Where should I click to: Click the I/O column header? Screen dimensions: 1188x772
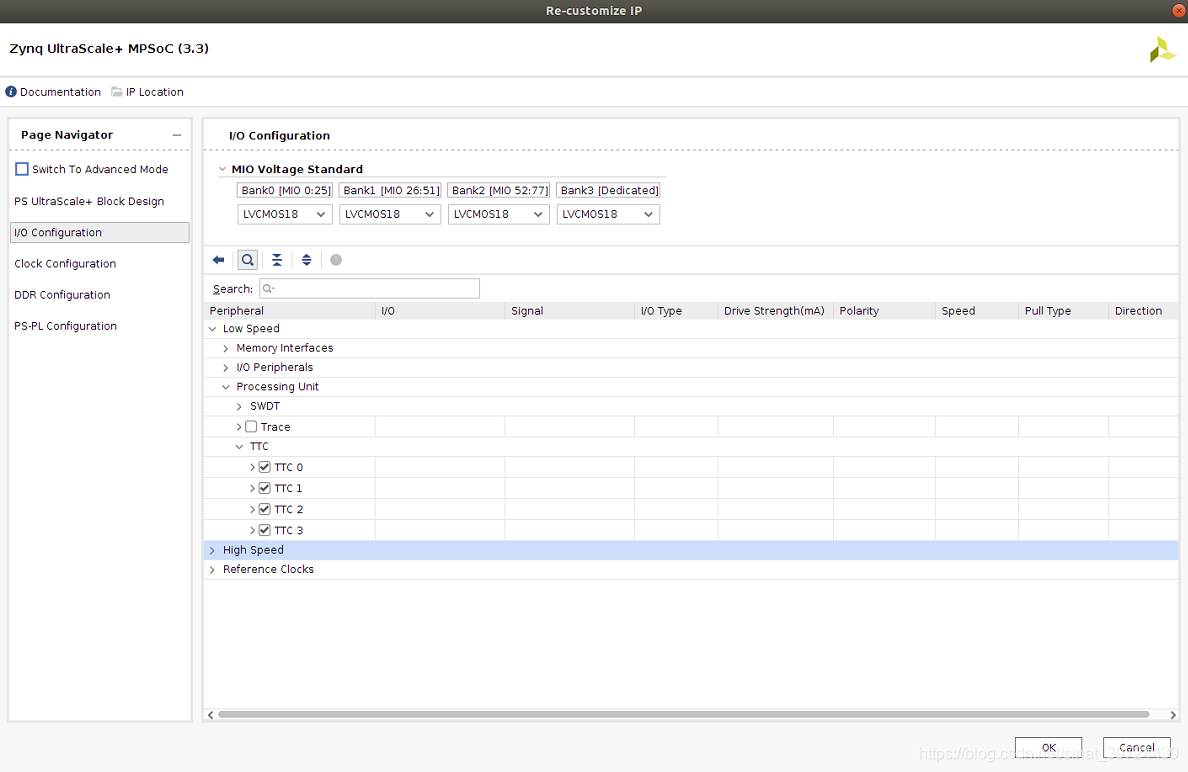point(440,311)
